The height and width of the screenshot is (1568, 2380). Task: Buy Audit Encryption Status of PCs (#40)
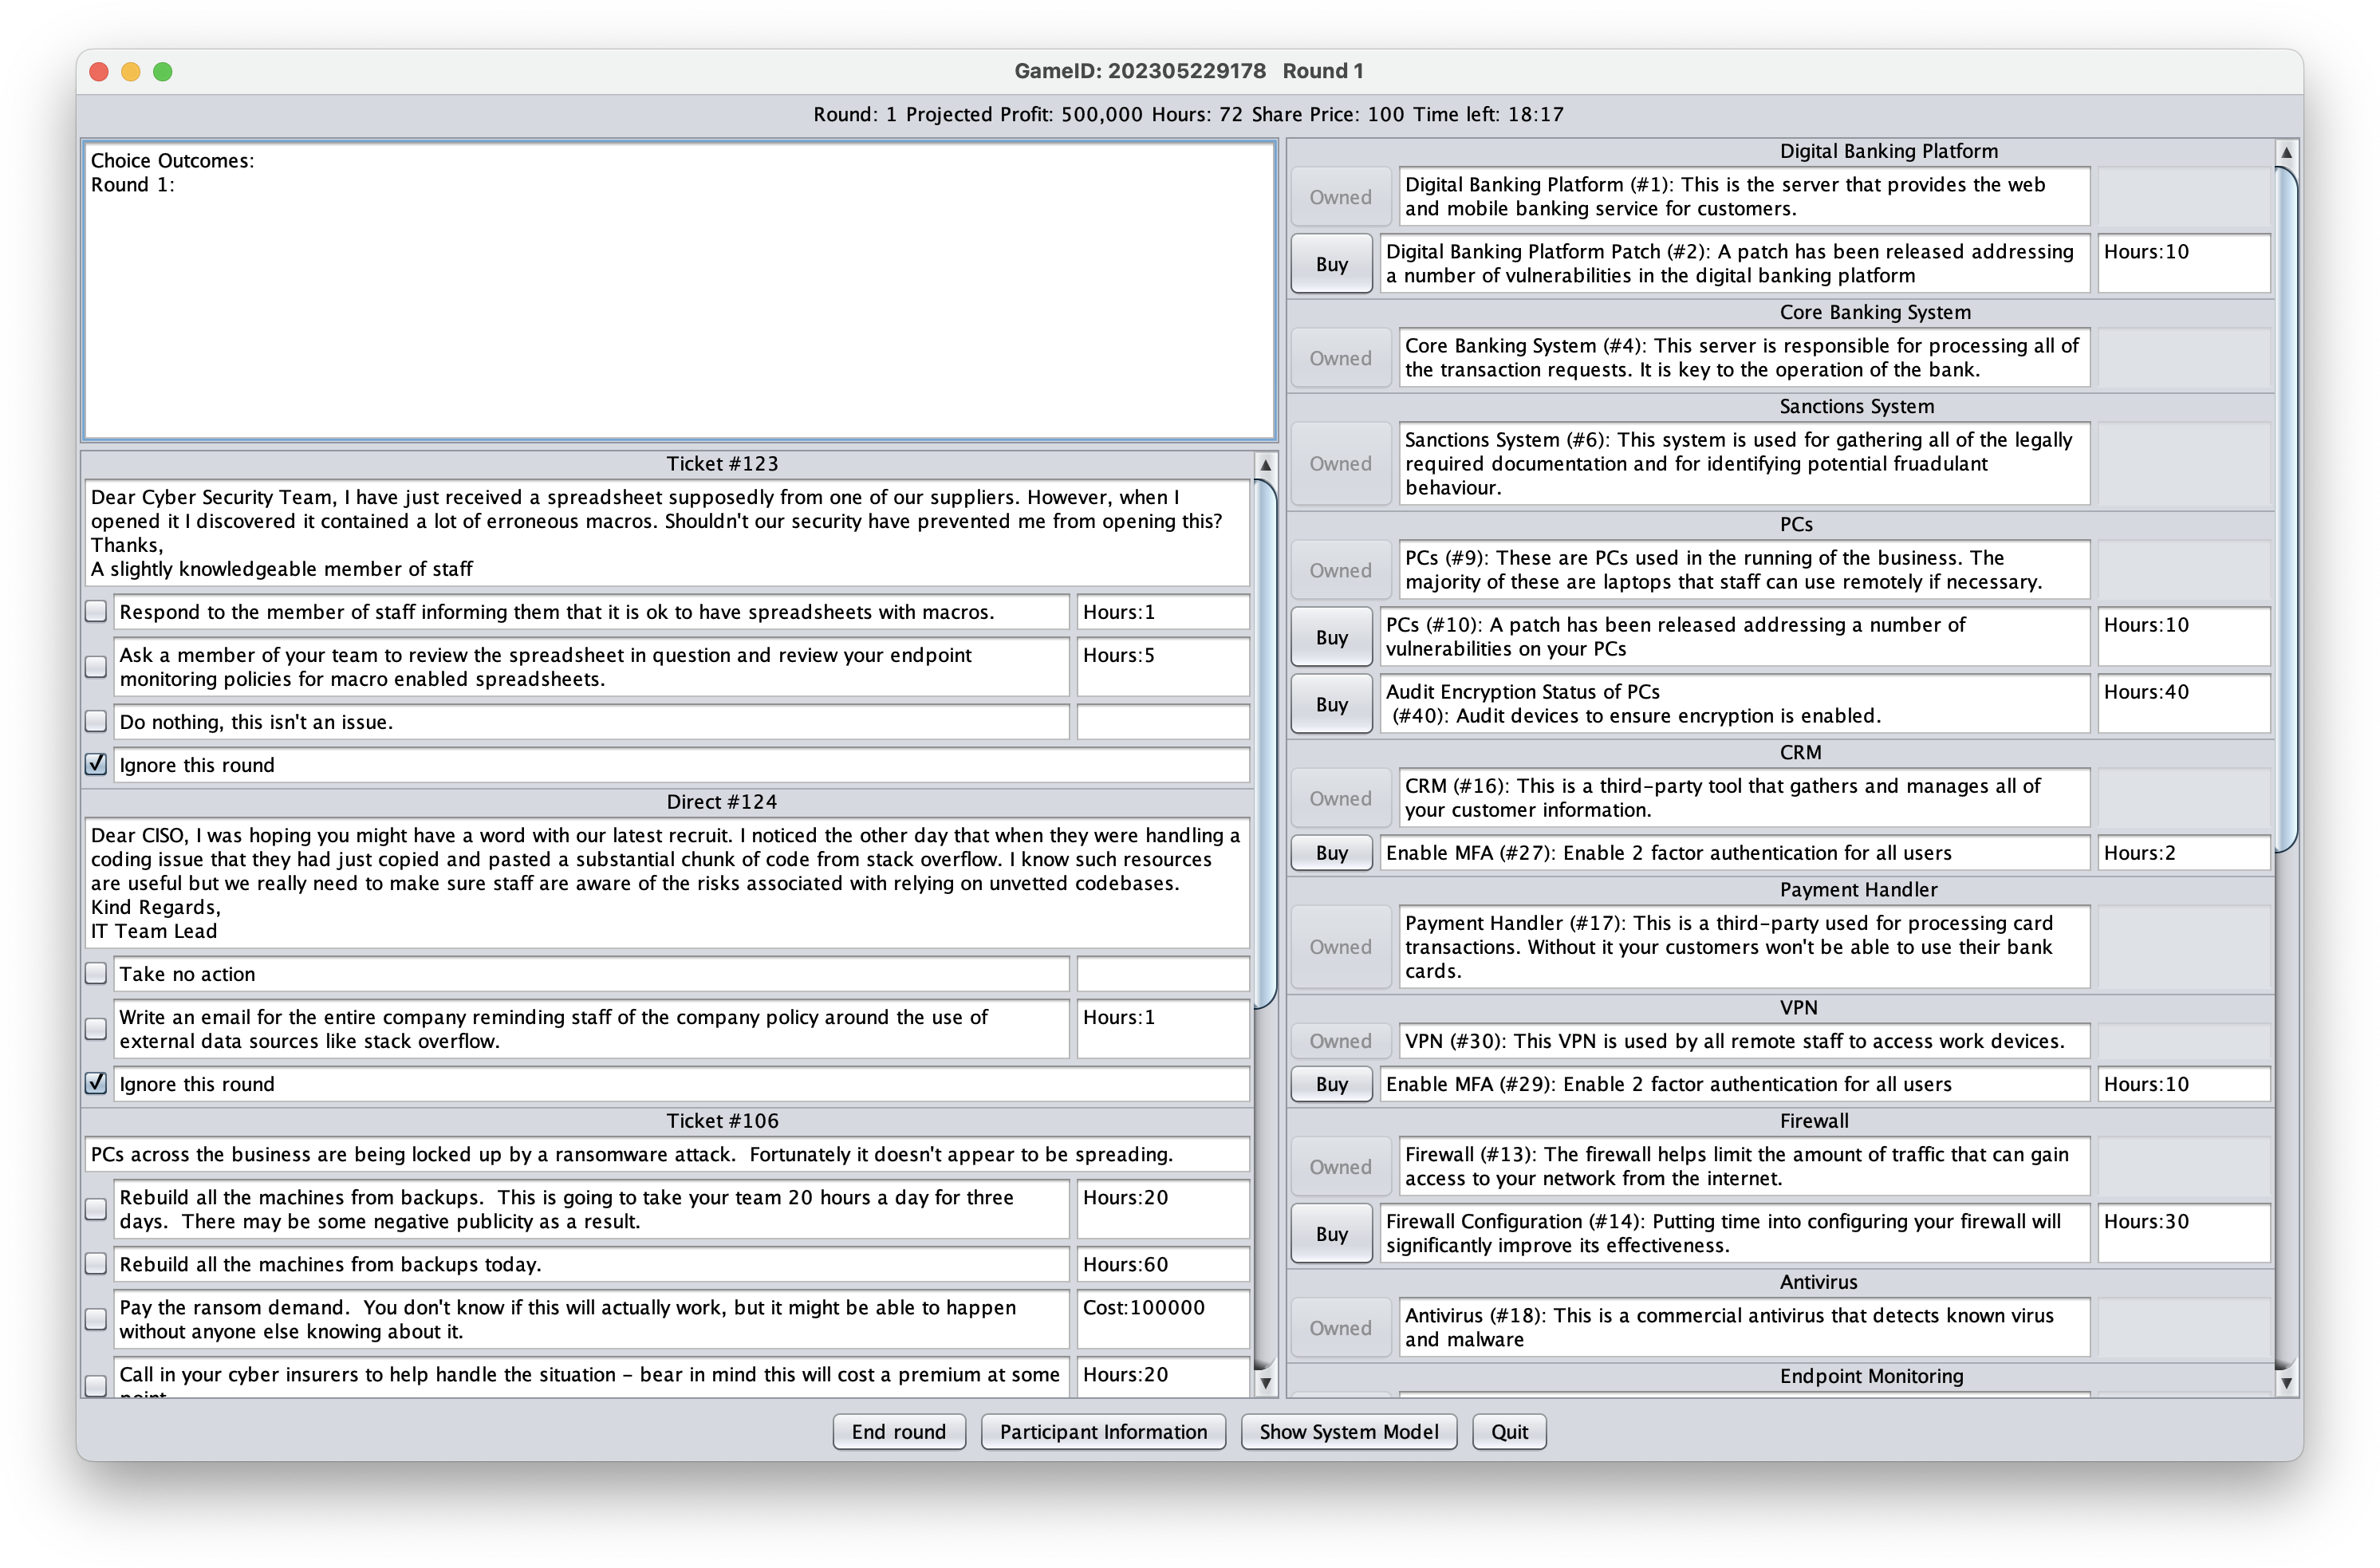tap(1331, 704)
